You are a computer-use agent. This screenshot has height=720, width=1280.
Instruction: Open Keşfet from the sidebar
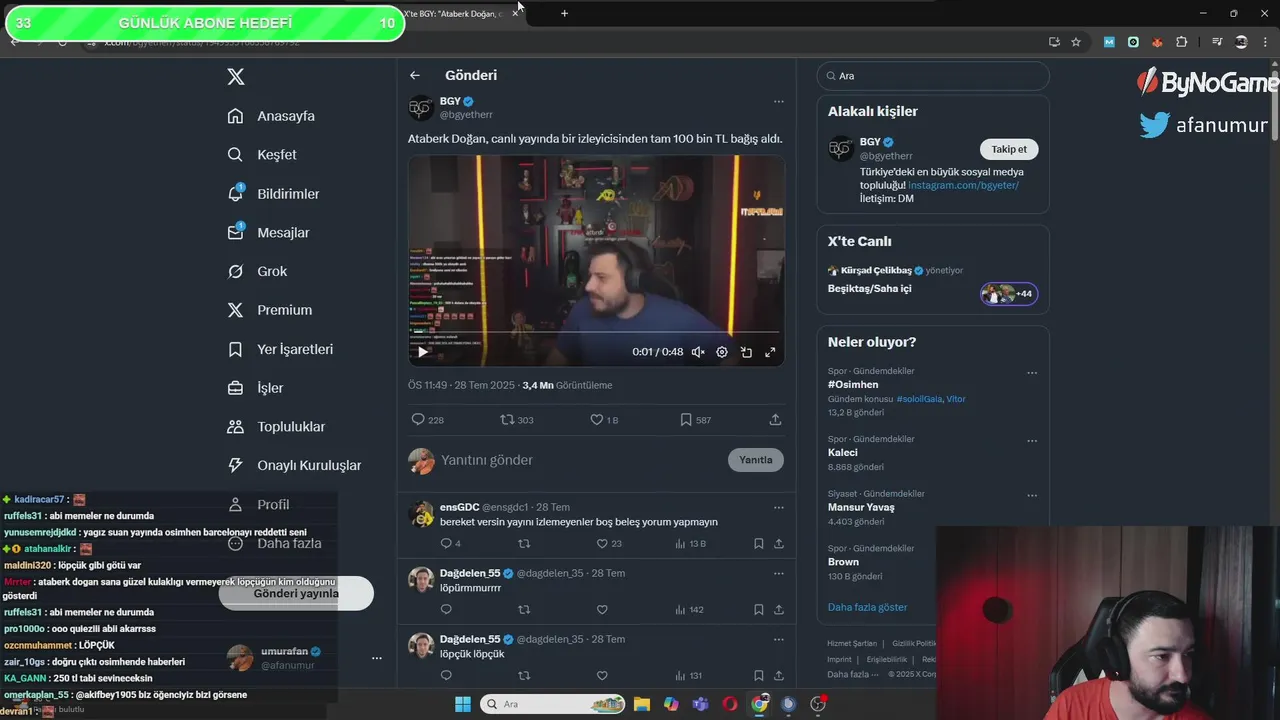click(x=262, y=155)
